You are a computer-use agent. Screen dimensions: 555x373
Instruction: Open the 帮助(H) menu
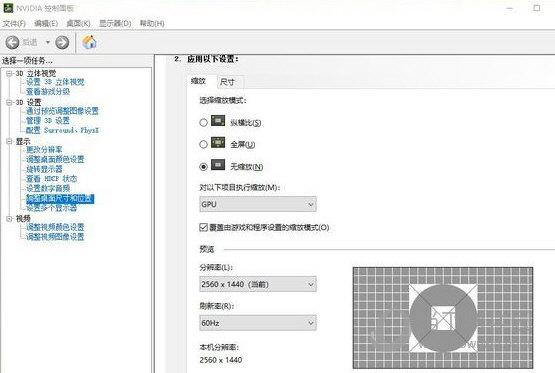[152, 23]
